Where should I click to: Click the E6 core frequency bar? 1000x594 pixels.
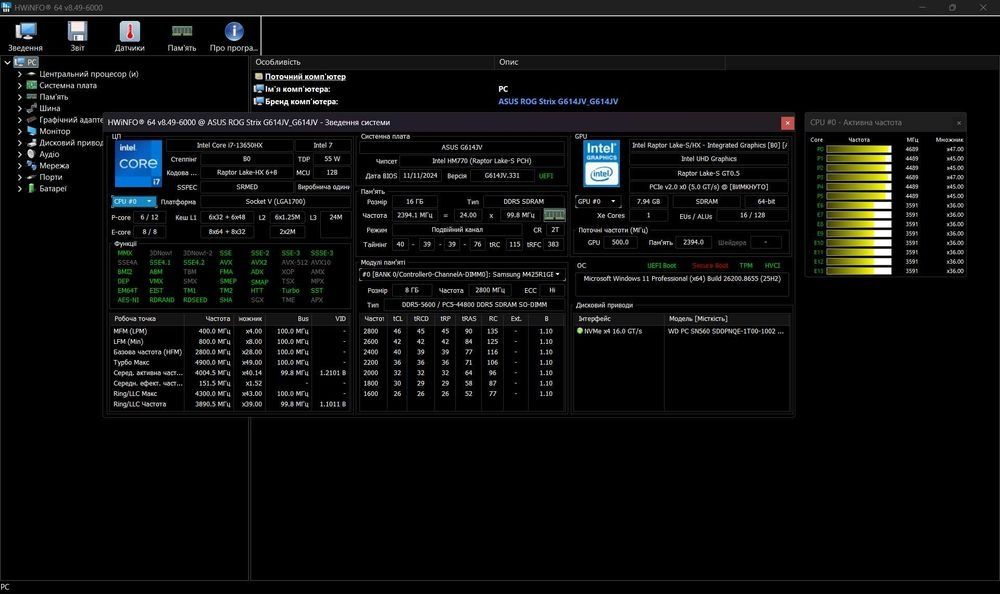click(858, 205)
